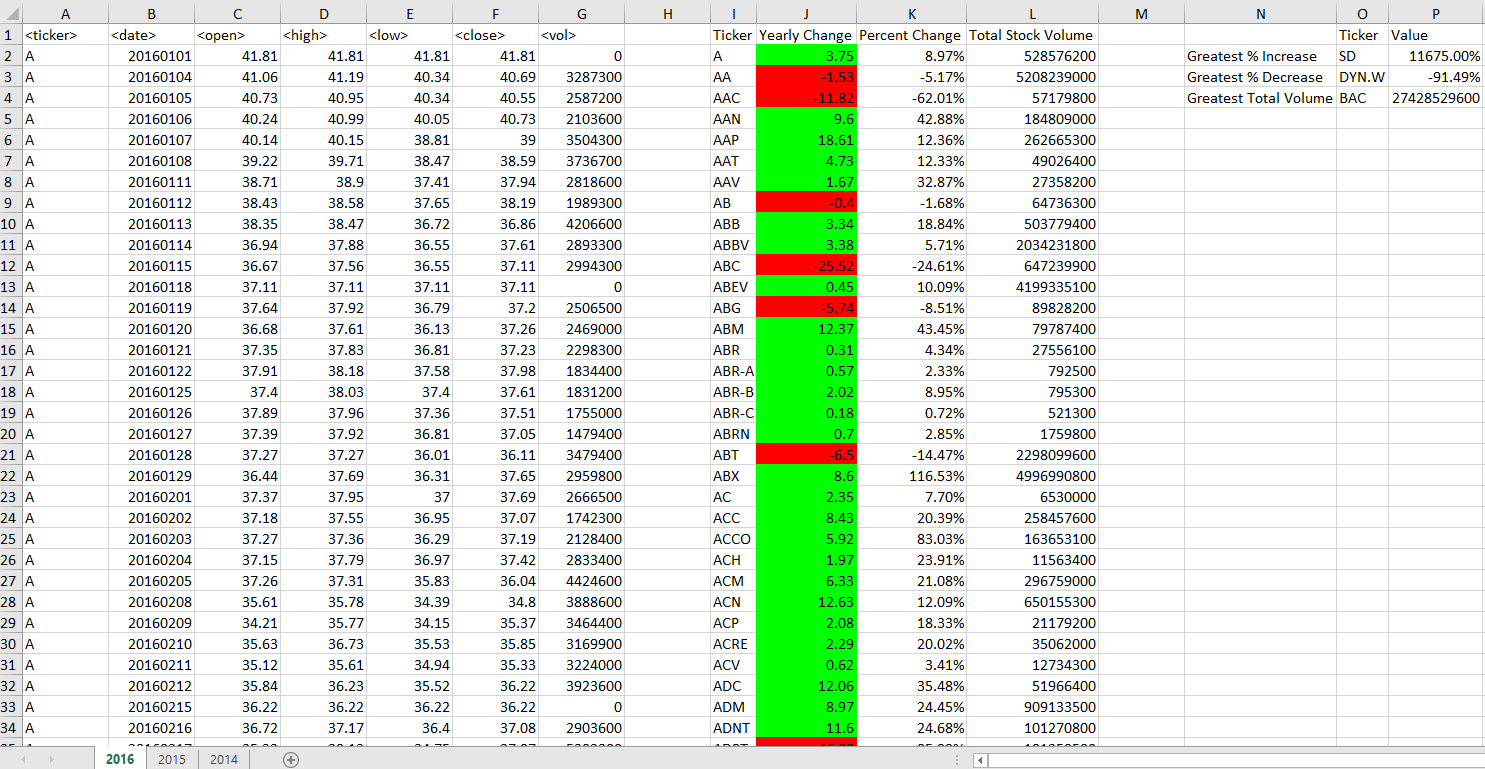Click the 4996990800 total volume cell

pos(1031,476)
